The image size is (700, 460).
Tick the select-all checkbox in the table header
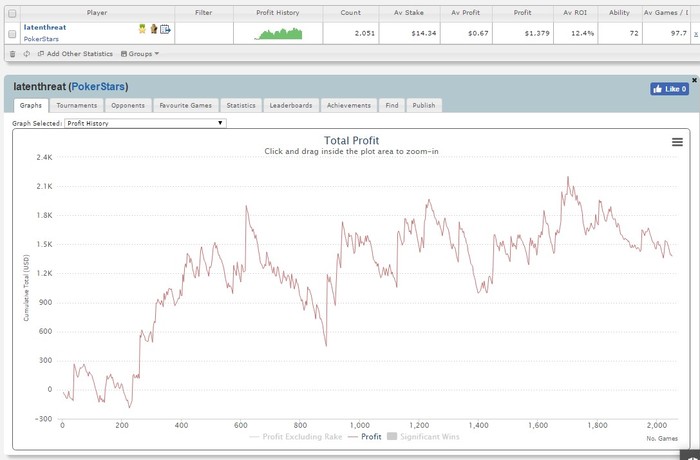(x=12, y=13)
